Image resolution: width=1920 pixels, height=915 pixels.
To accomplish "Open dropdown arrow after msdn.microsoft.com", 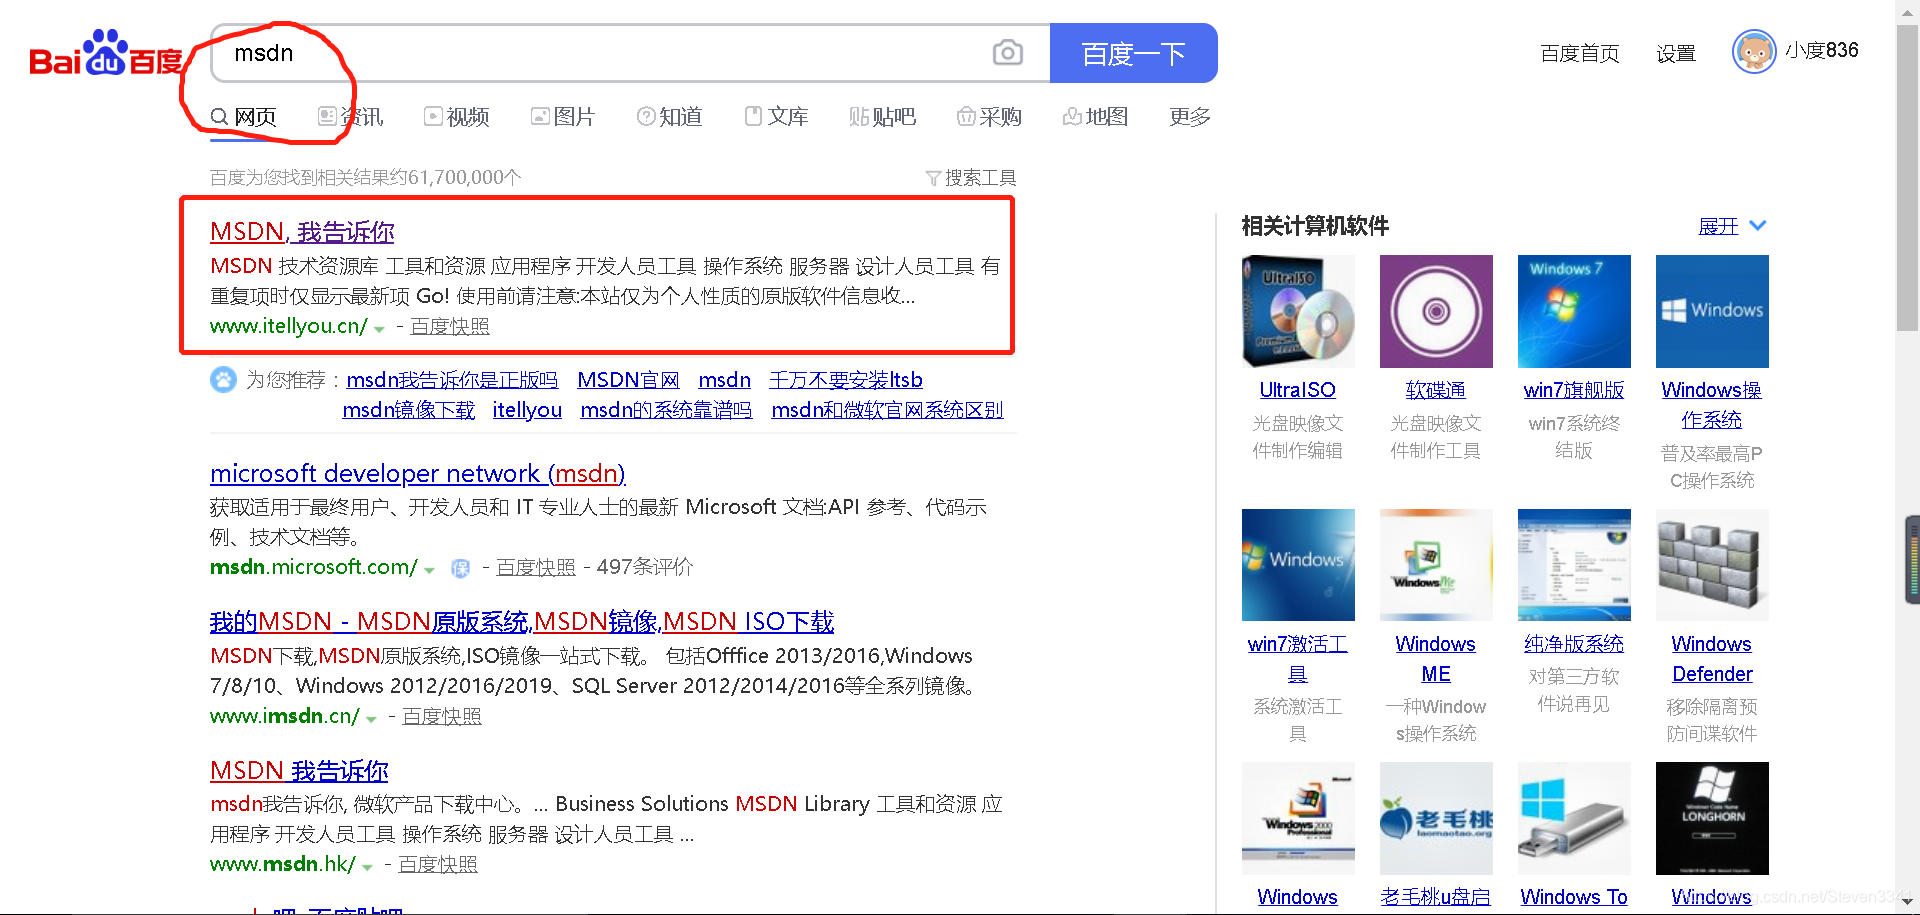I will point(429,570).
